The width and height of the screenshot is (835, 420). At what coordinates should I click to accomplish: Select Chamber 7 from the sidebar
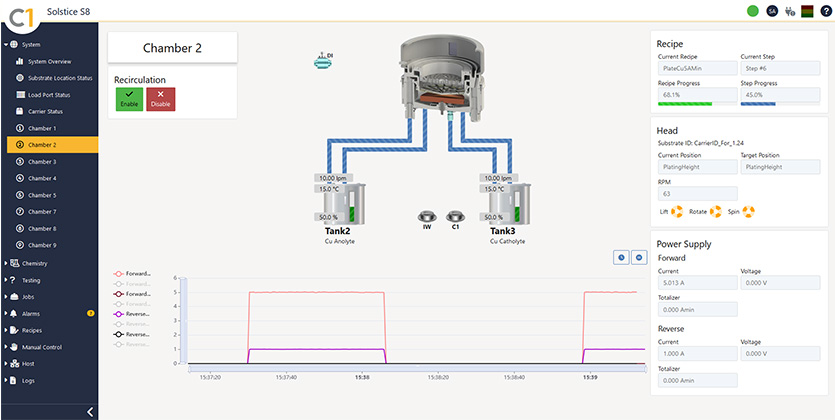tap(52, 212)
